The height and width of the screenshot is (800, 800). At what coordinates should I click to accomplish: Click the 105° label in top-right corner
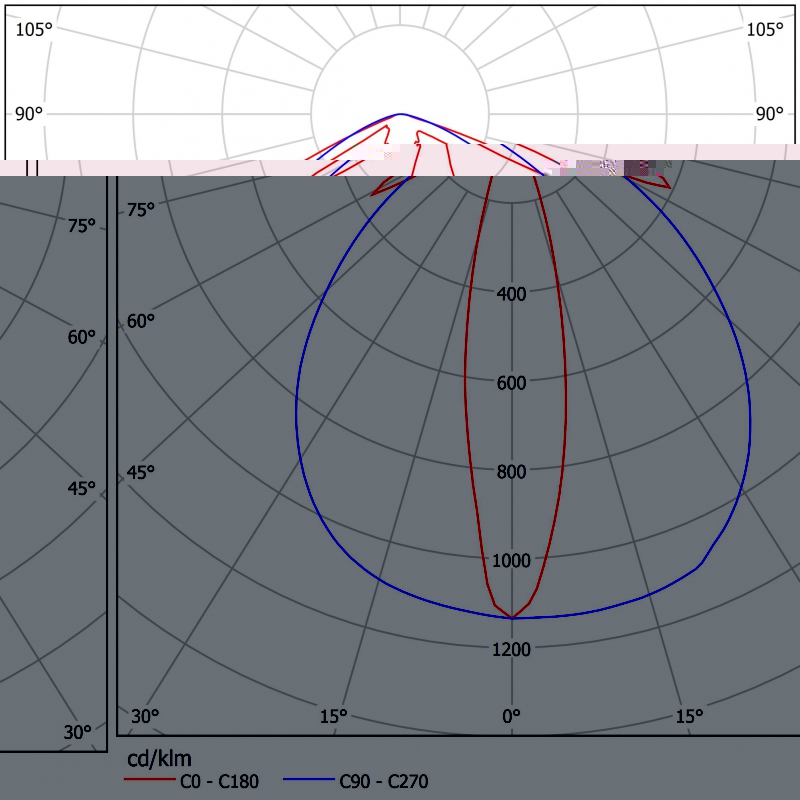click(766, 29)
